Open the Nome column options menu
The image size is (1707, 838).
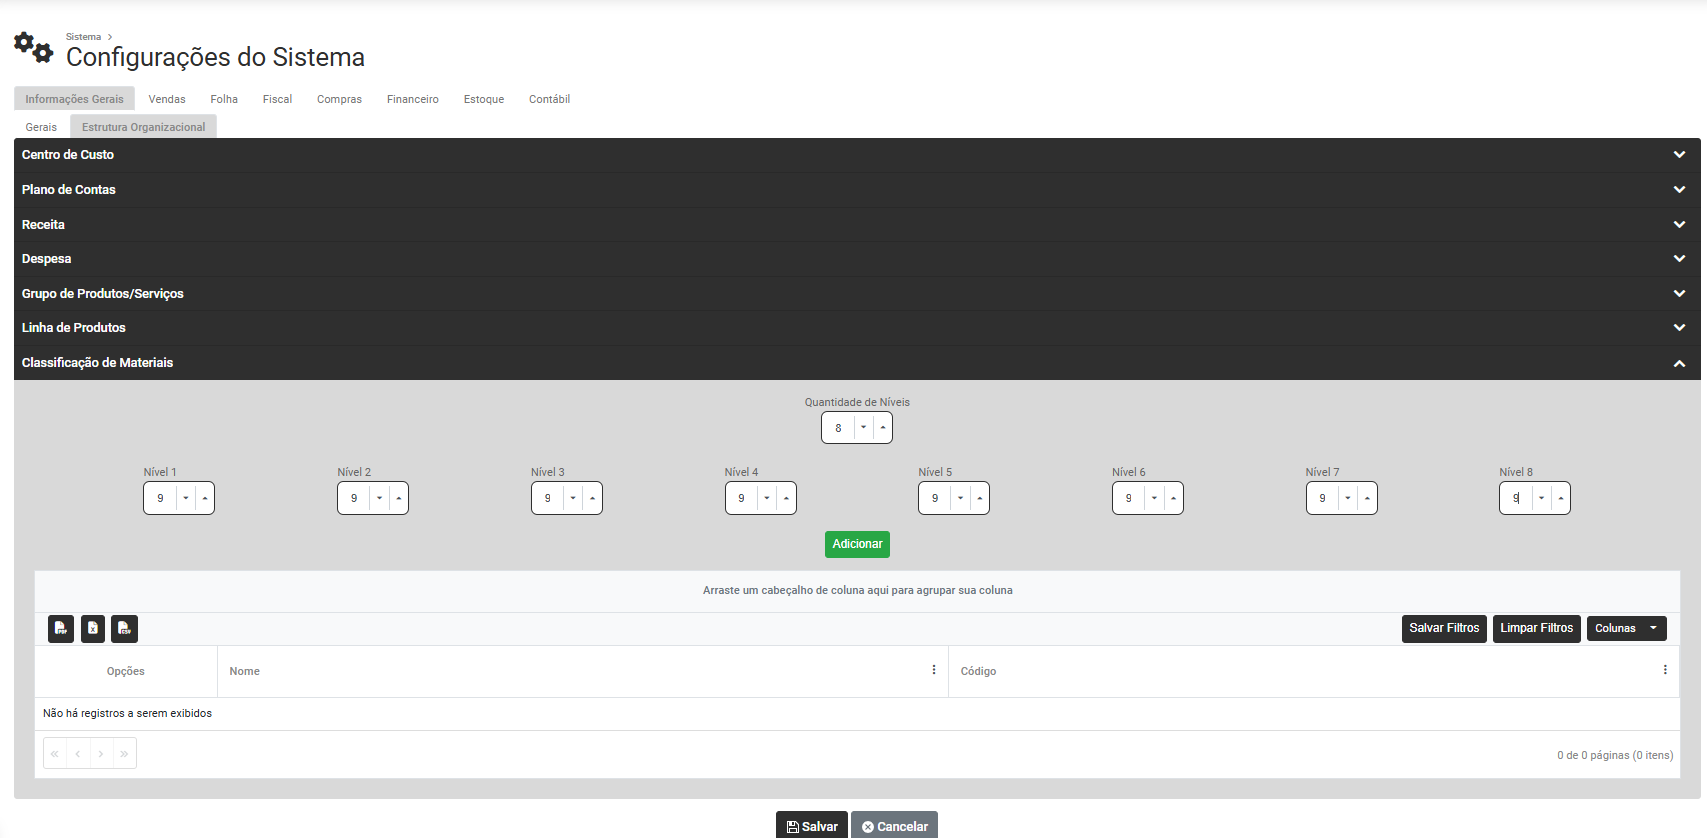click(x=934, y=670)
